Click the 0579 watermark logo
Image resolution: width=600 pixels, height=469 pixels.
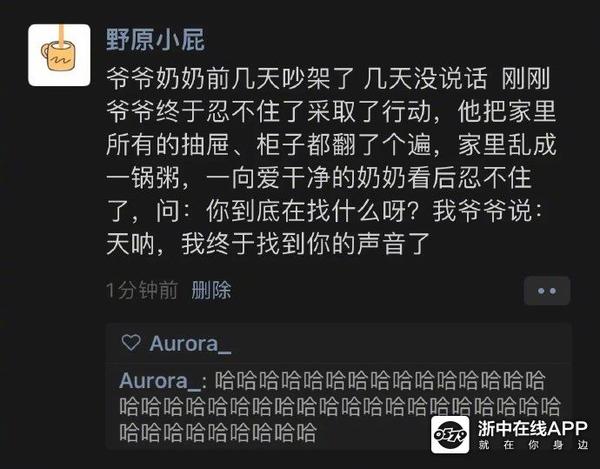point(450,435)
